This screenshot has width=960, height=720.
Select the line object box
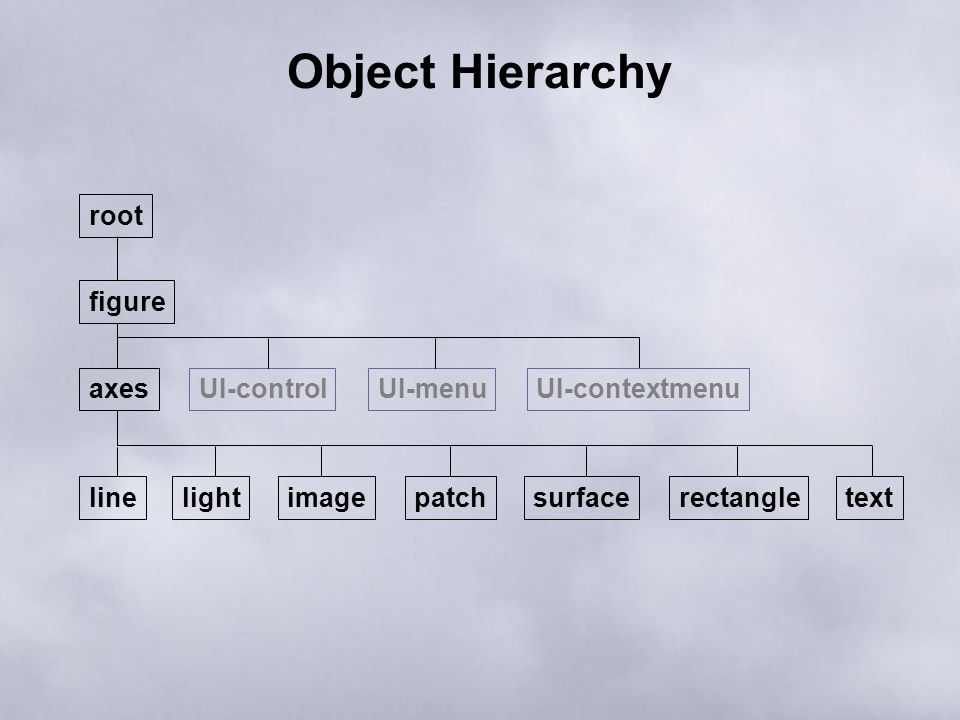pyautogui.click(x=113, y=498)
